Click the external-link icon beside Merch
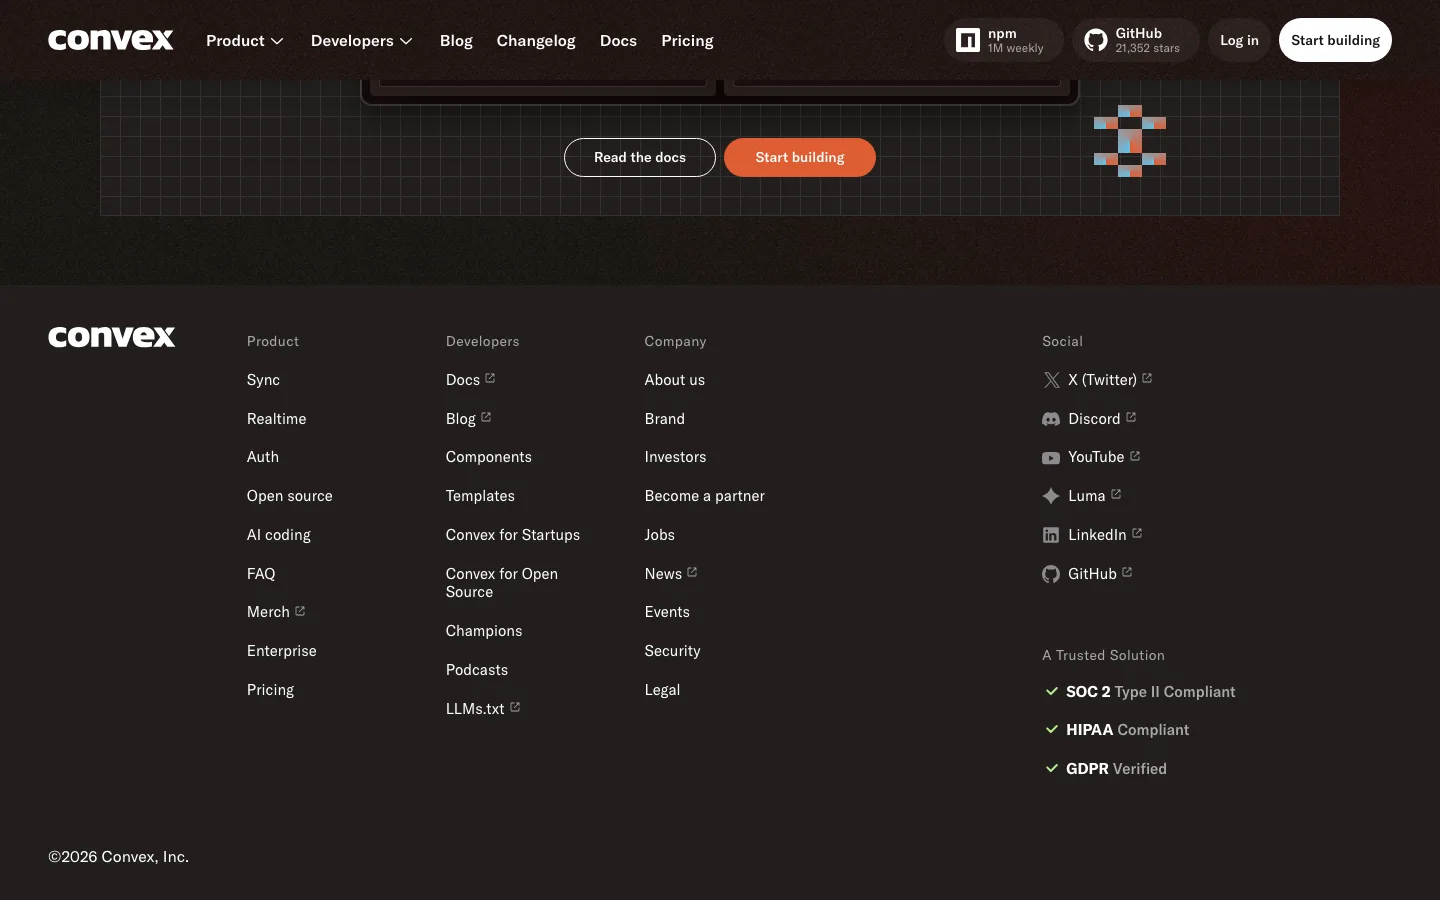1440x900 pixels. (300, 610)
